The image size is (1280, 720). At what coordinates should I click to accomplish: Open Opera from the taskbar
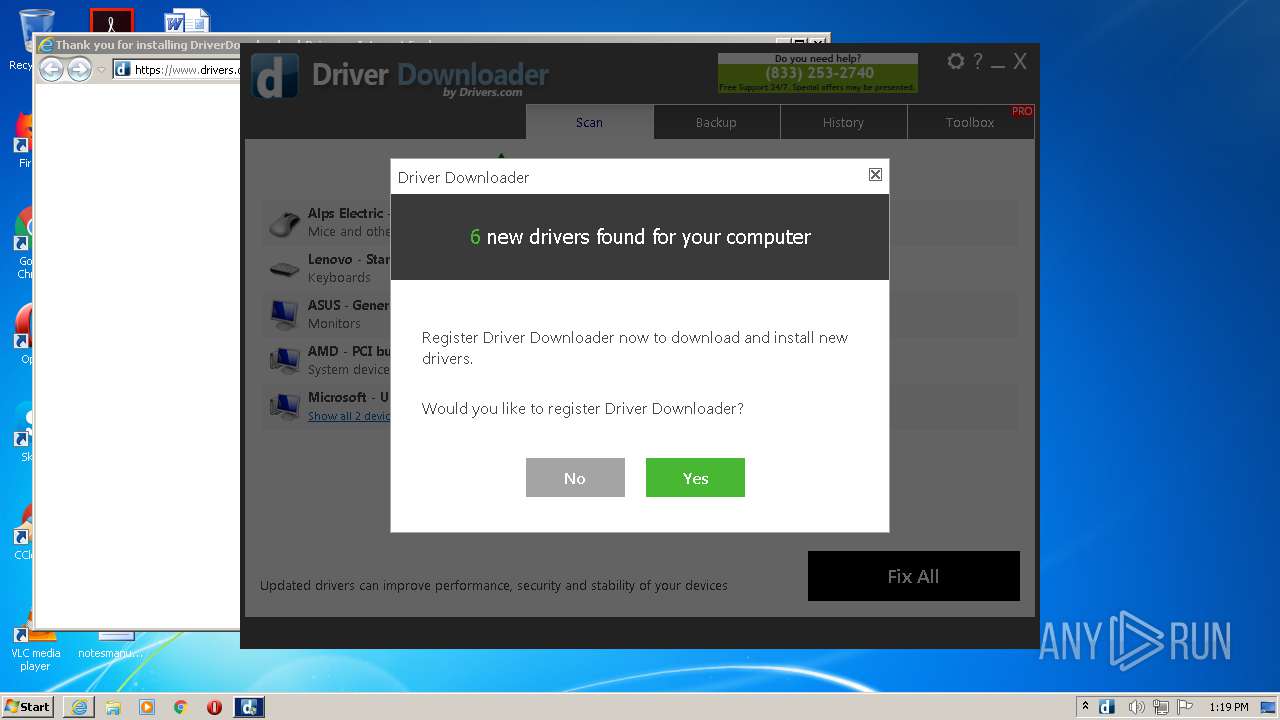click(x=214, y=707)
